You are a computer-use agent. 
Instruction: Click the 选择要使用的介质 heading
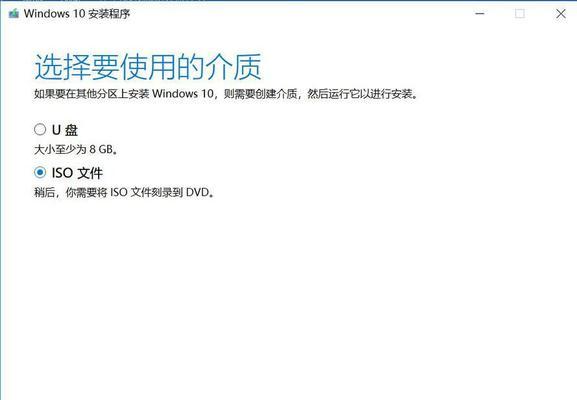click(148, 67)
